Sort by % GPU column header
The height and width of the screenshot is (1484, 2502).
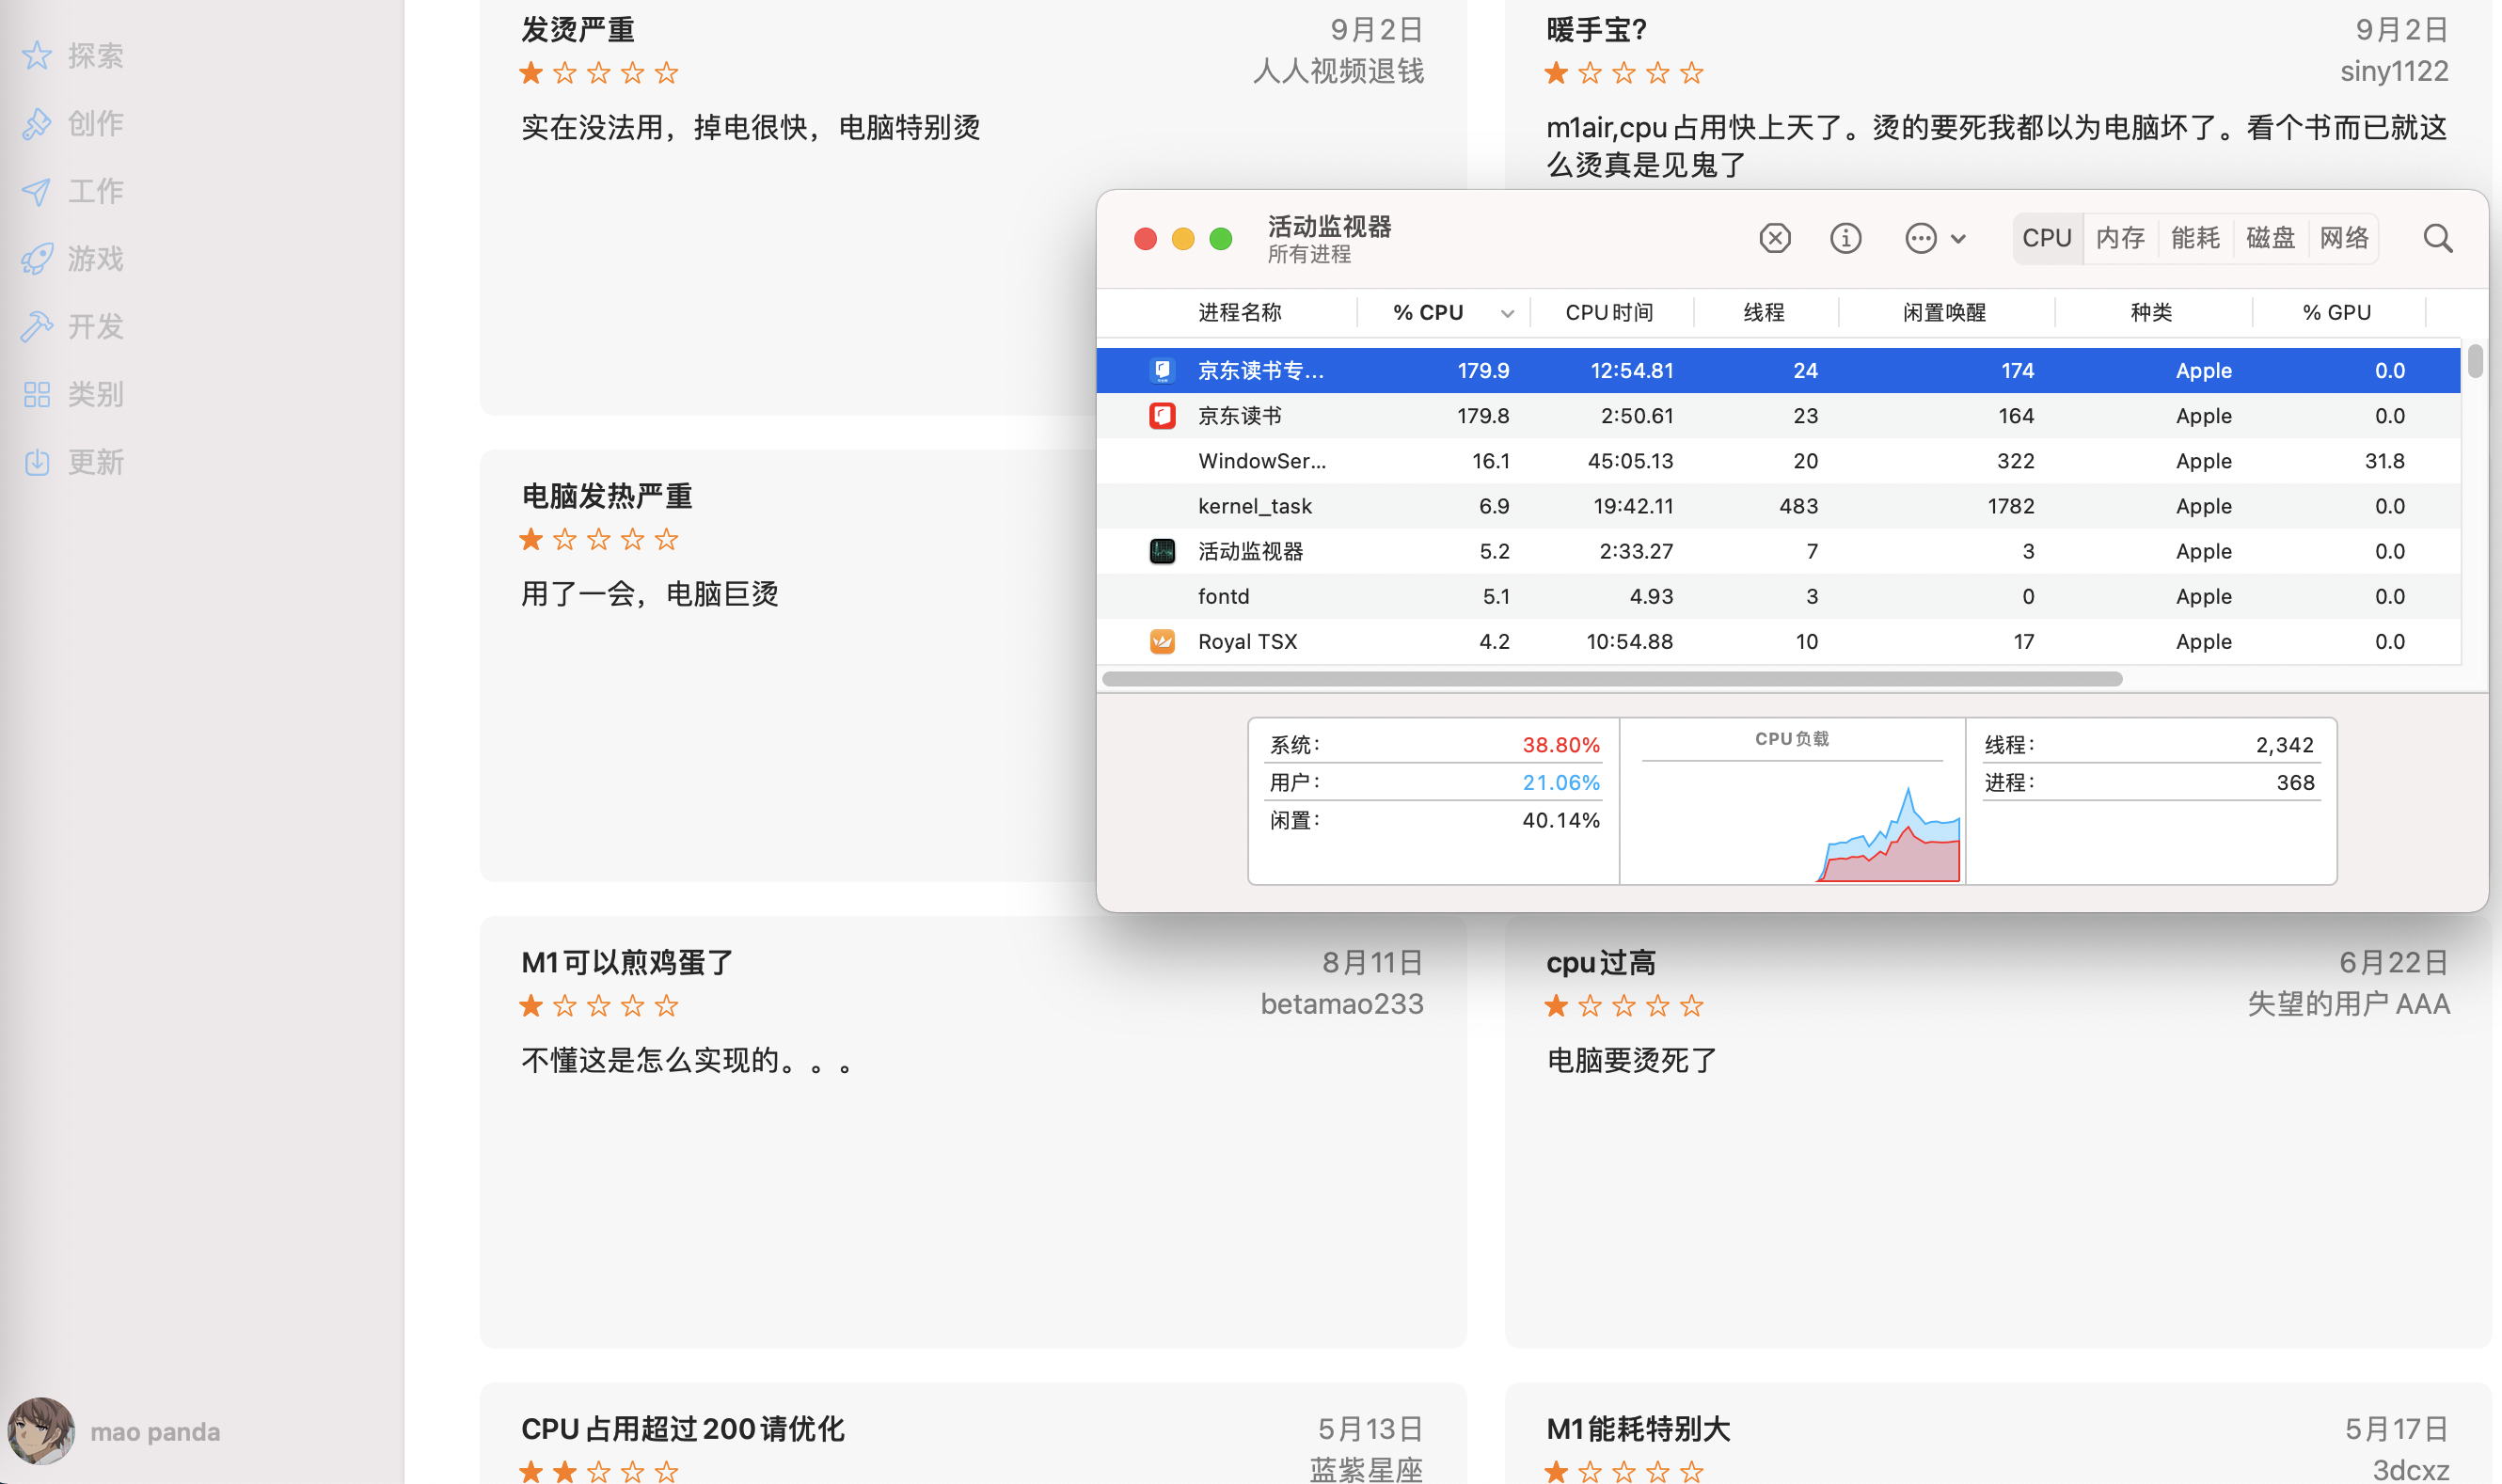tap(2337, 313)
